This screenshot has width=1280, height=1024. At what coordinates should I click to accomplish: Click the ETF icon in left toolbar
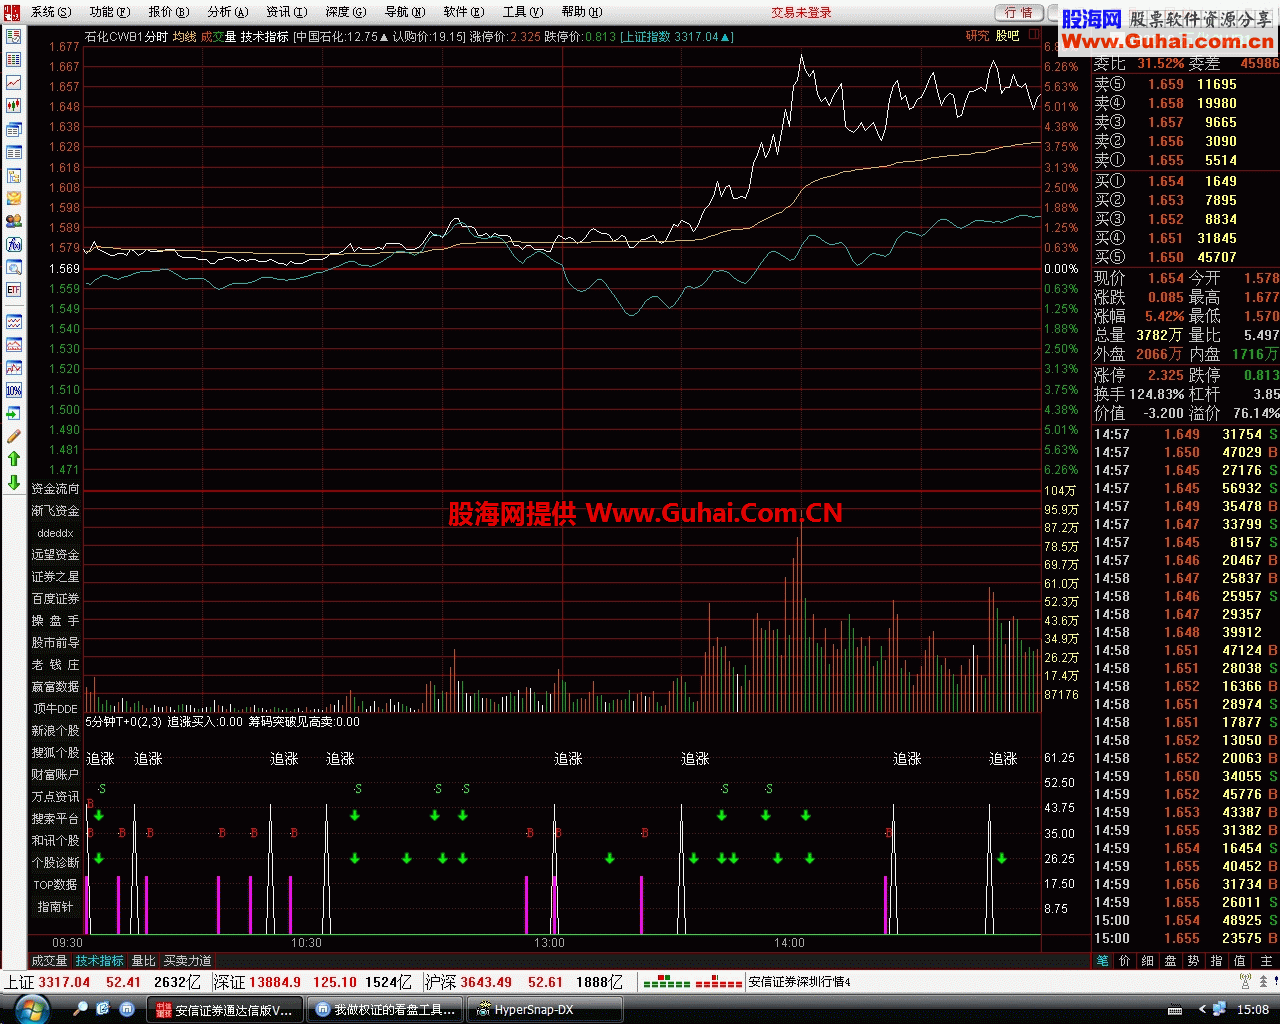[14, 290]
